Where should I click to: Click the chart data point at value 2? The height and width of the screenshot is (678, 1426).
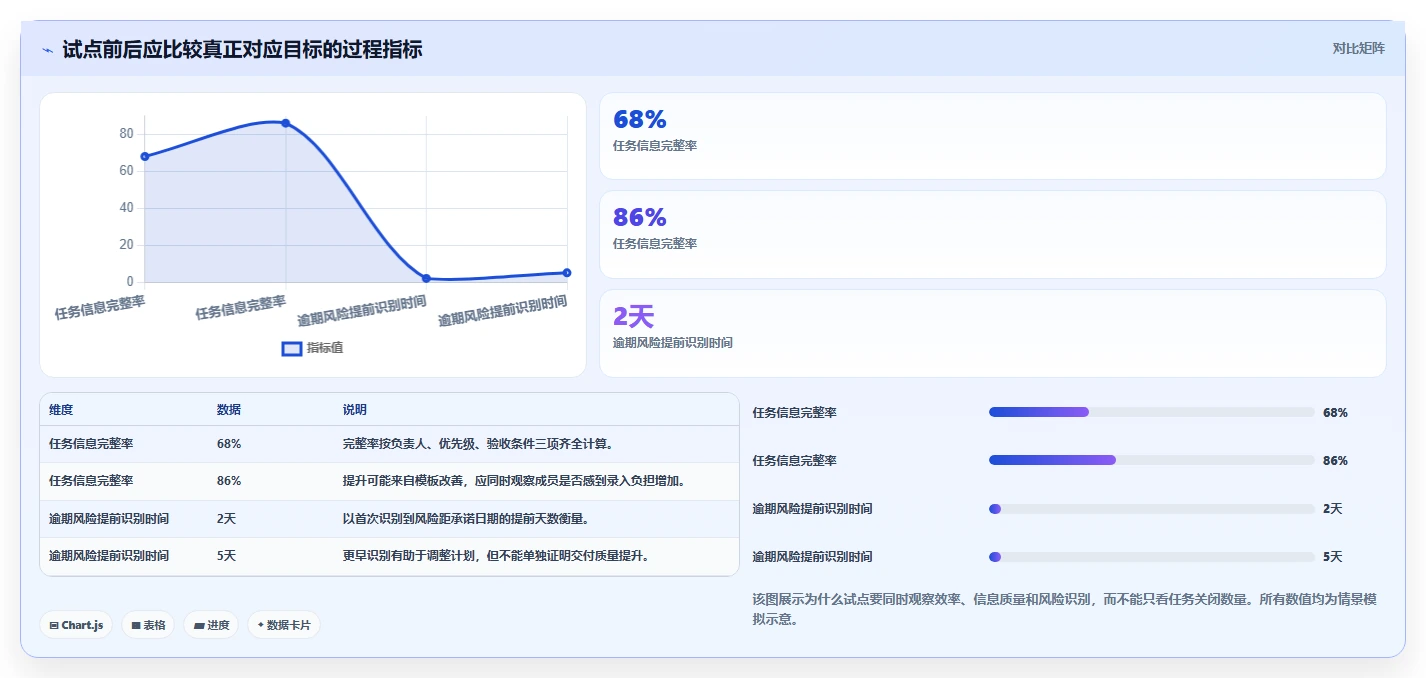(426, 278)
